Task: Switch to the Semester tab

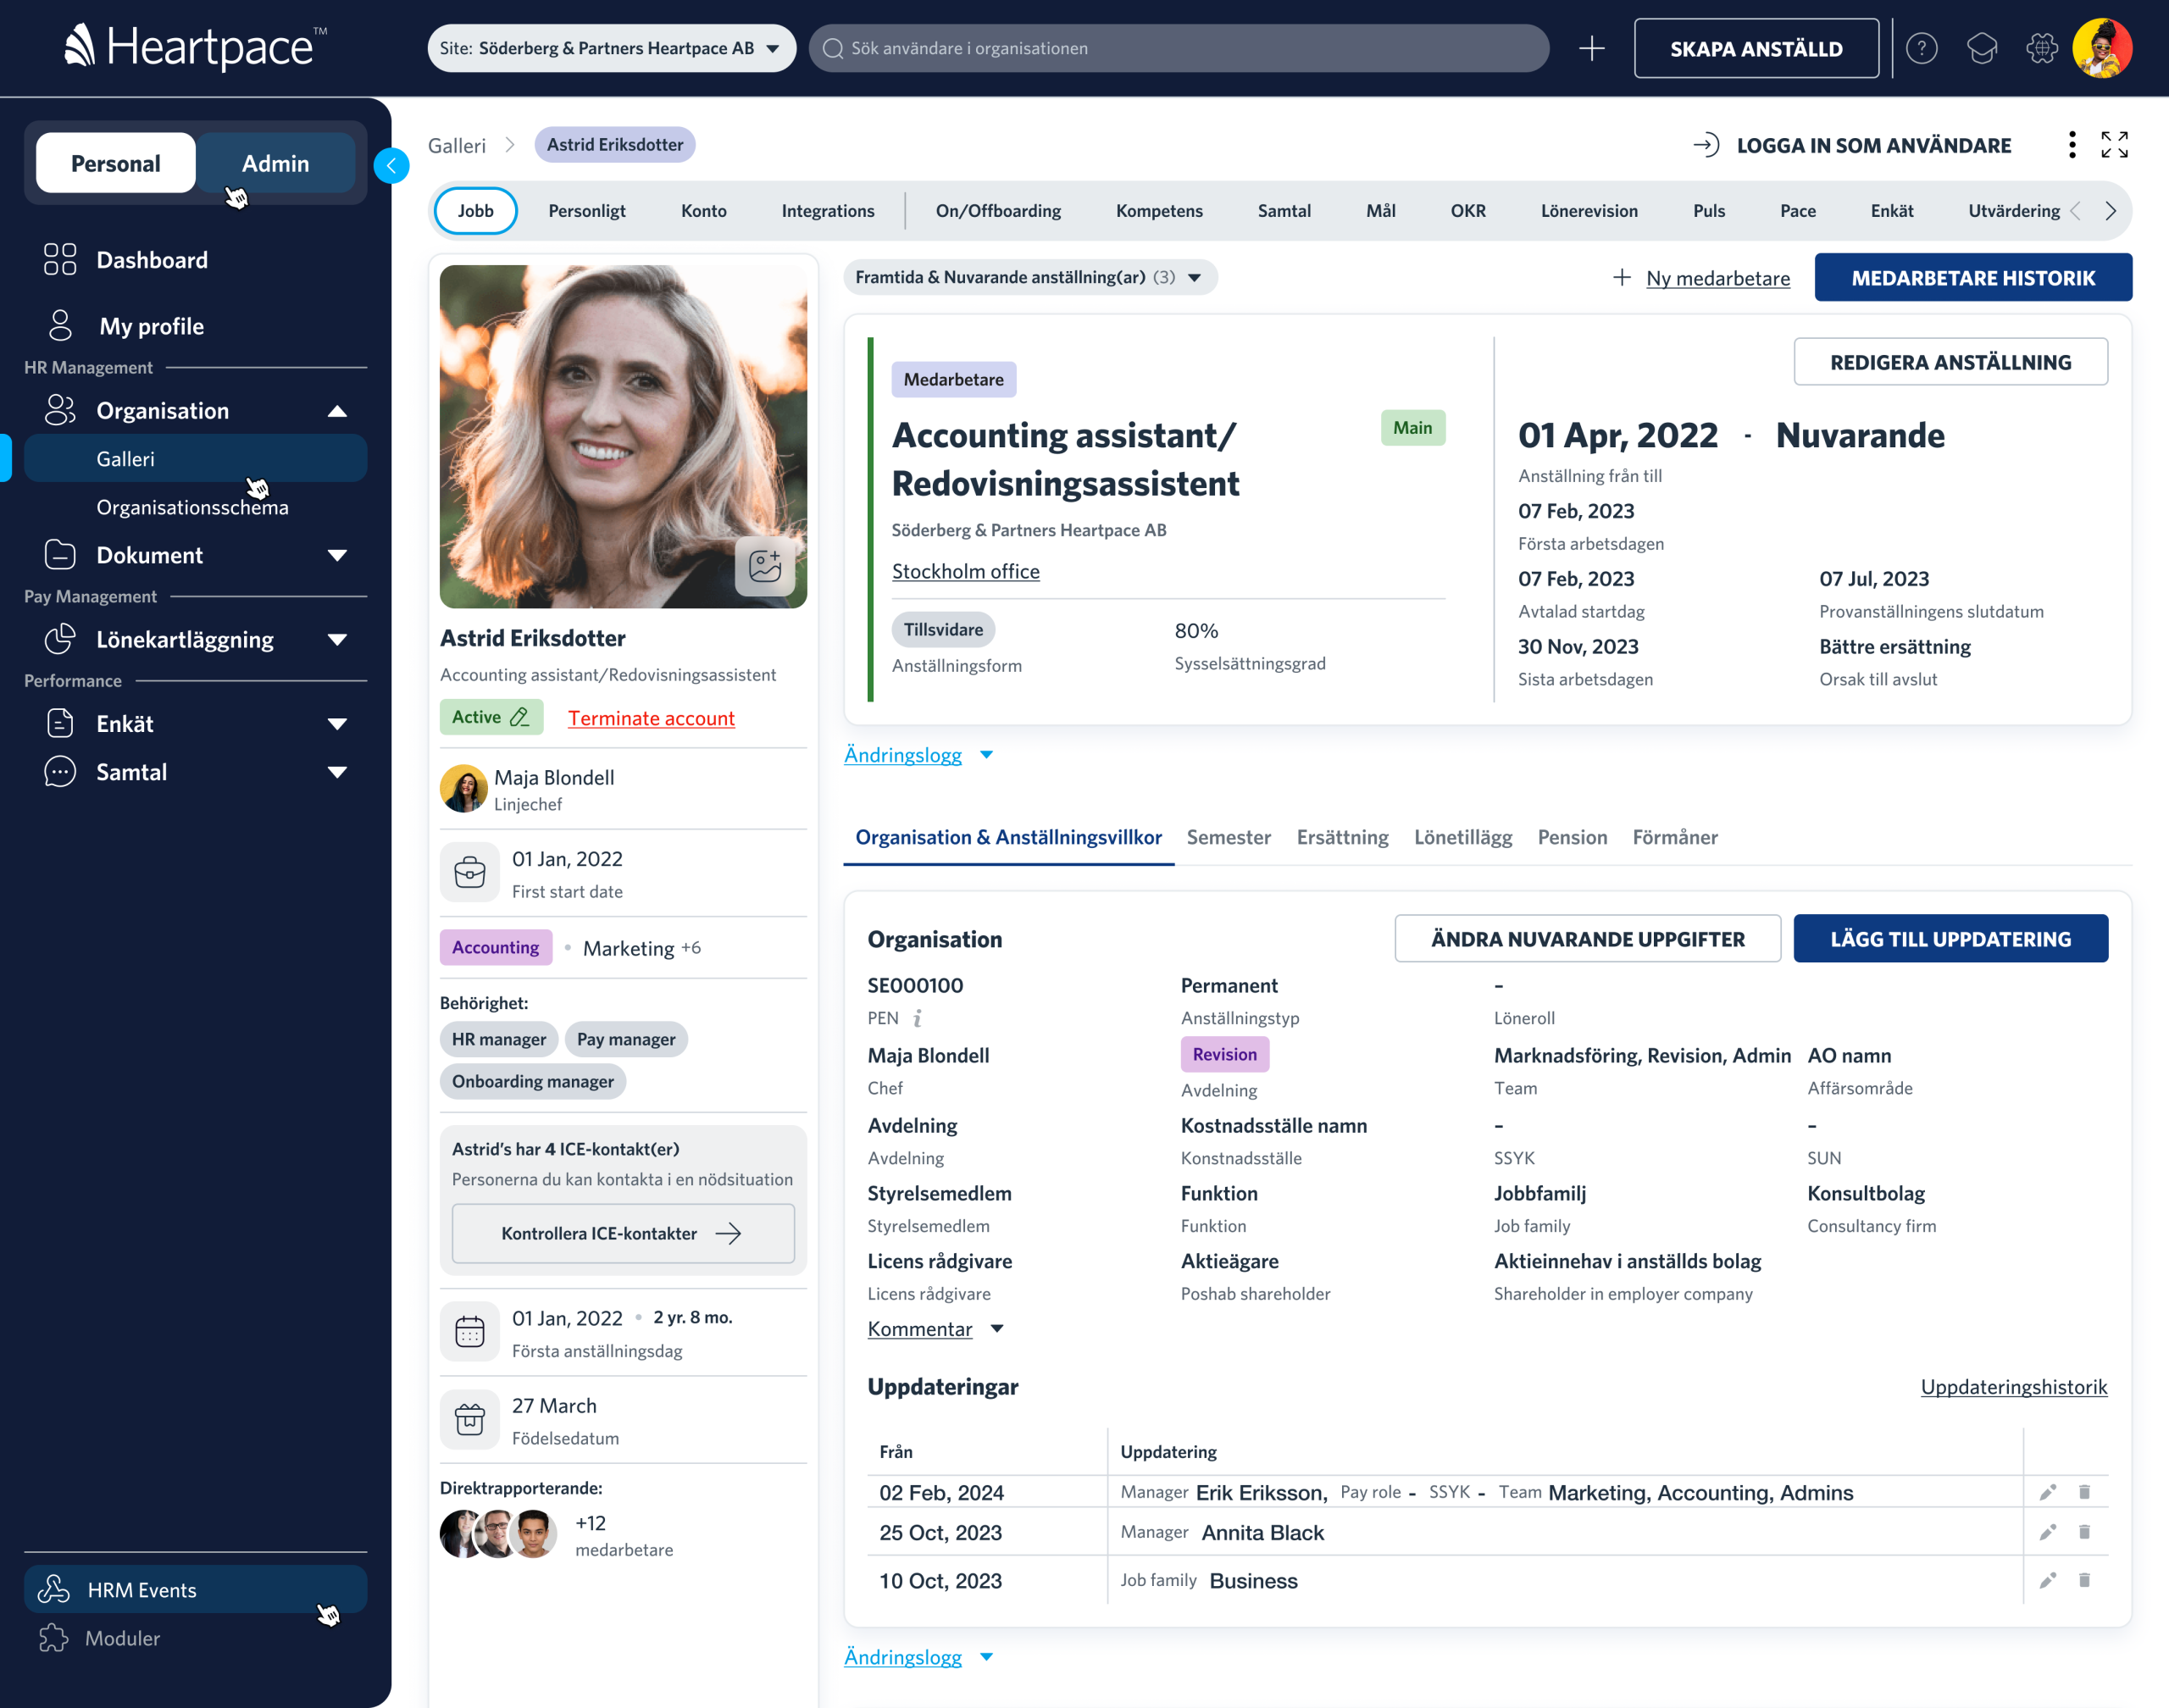Action: (1228, 837)
